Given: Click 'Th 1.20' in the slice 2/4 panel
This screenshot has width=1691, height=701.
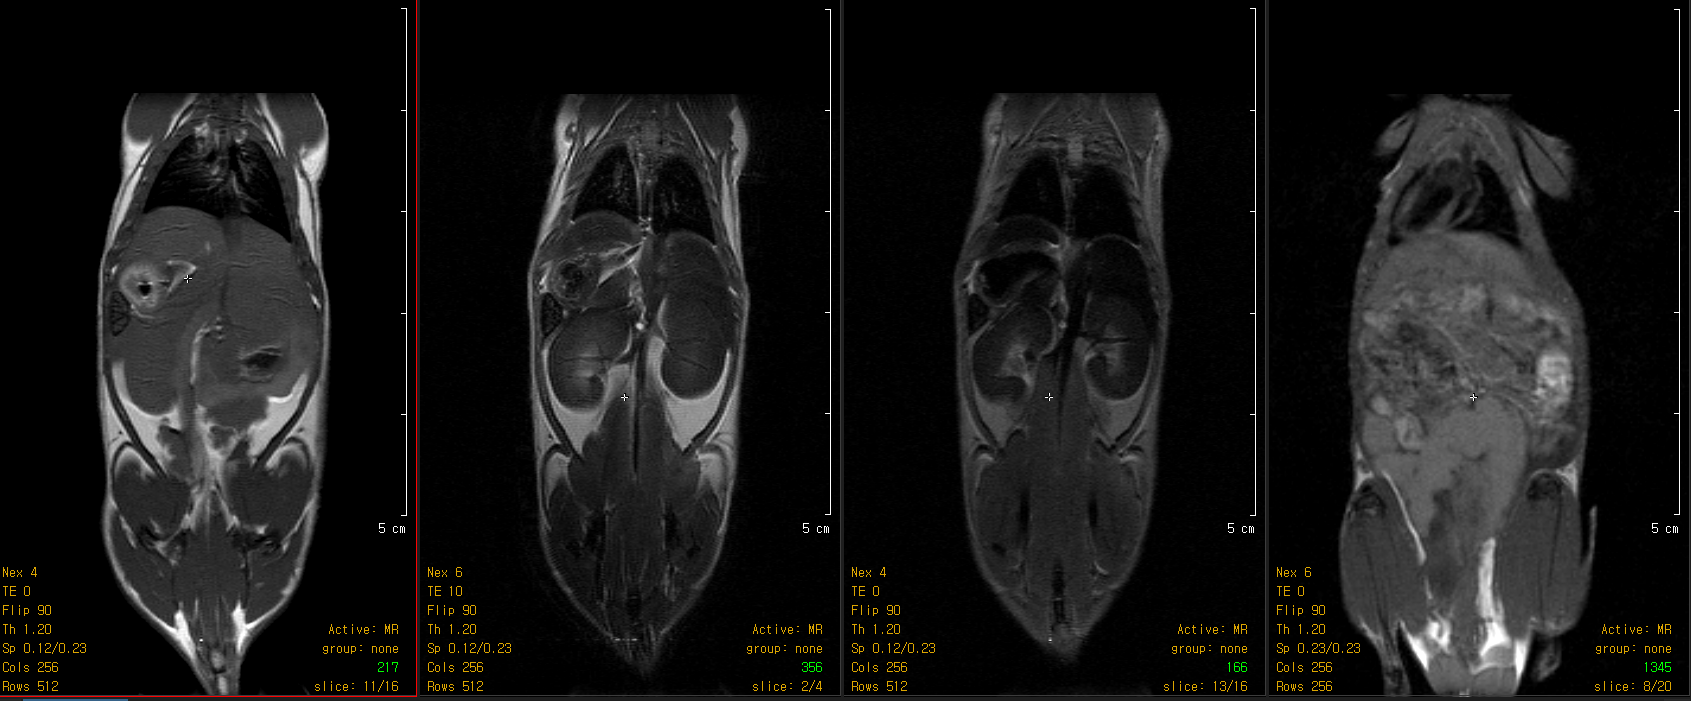Looking at the screenshot, I should point(452,629).
